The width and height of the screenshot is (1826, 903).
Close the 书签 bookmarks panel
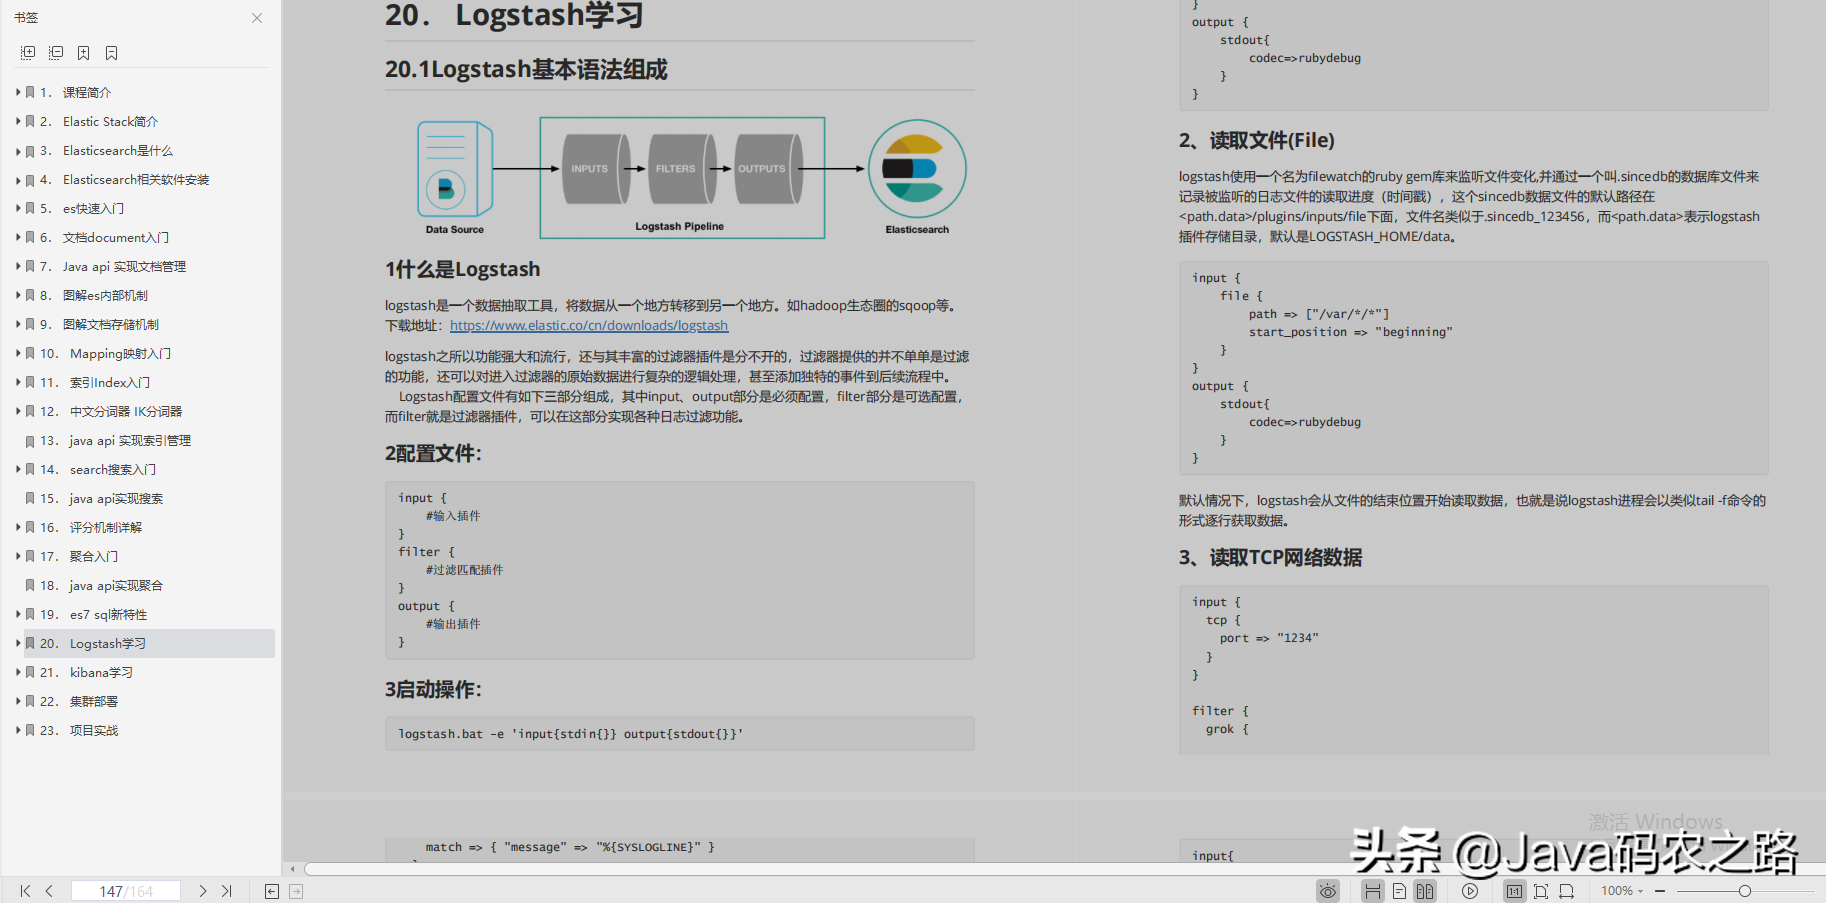(x=257, y=18)
